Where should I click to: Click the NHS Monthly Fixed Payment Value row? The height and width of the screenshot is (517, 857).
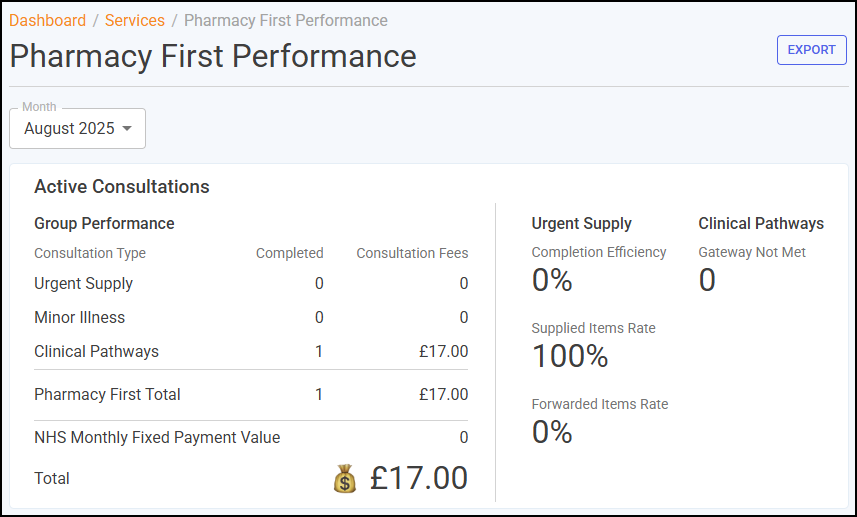(251, 438)
